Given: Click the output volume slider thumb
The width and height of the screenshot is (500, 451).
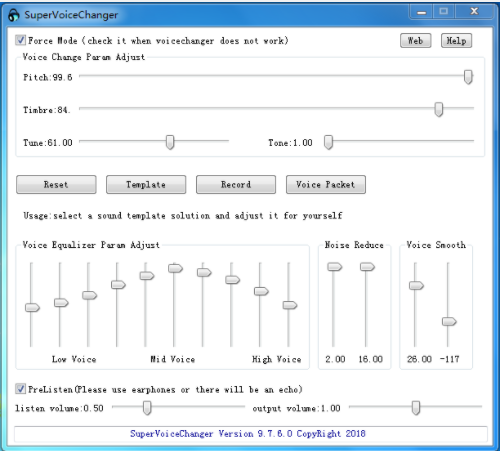Looking at the screenshot, I should 415,408.
